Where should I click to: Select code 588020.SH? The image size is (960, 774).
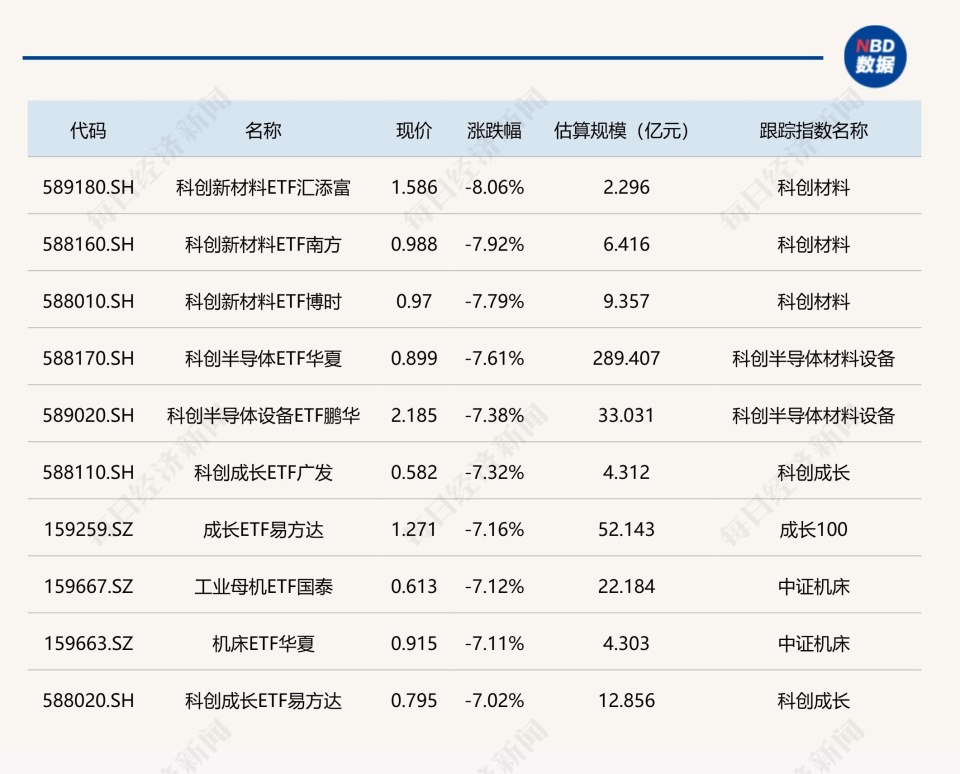tap(88, 700)
